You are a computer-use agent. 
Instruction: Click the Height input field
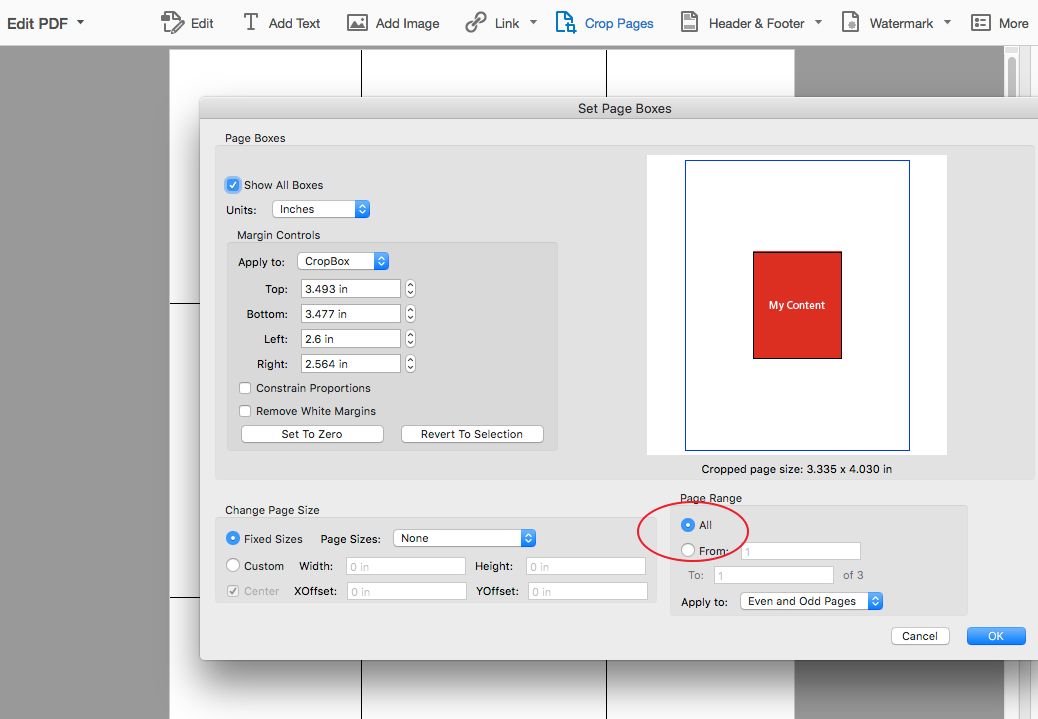tap(586, 566)
